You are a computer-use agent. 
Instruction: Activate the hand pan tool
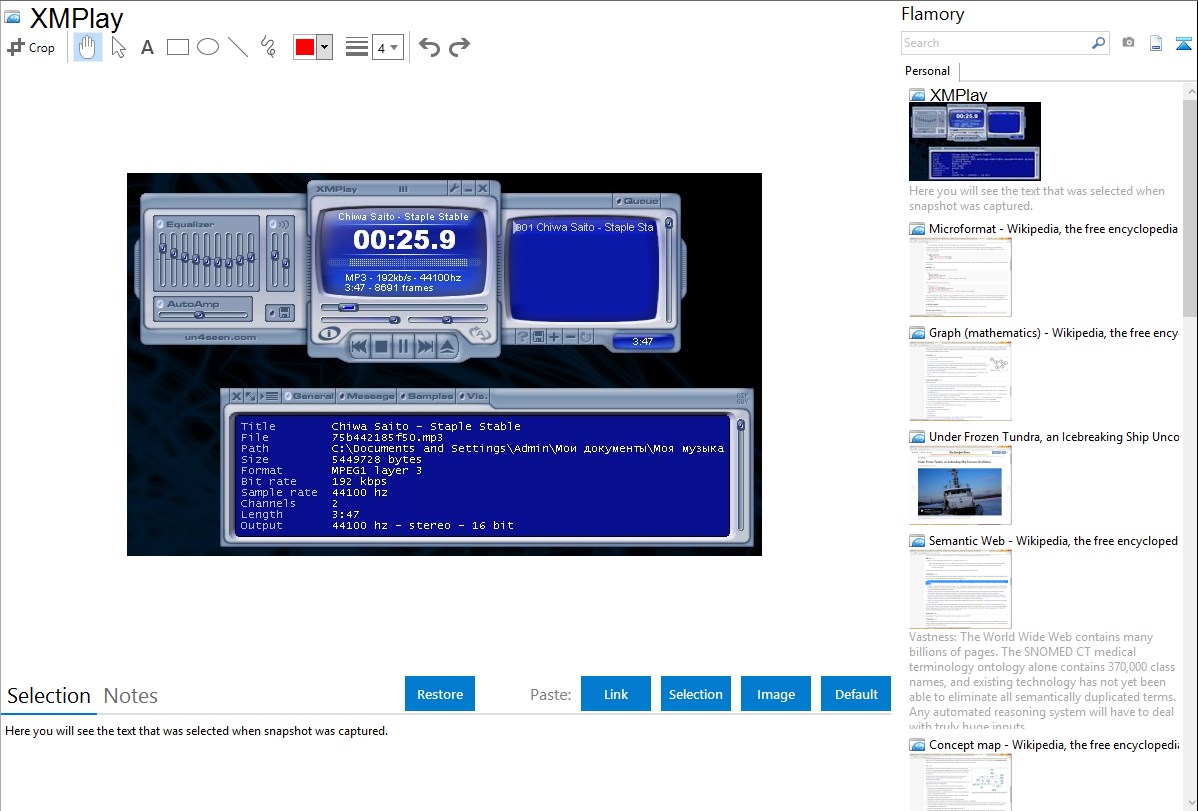87,47
